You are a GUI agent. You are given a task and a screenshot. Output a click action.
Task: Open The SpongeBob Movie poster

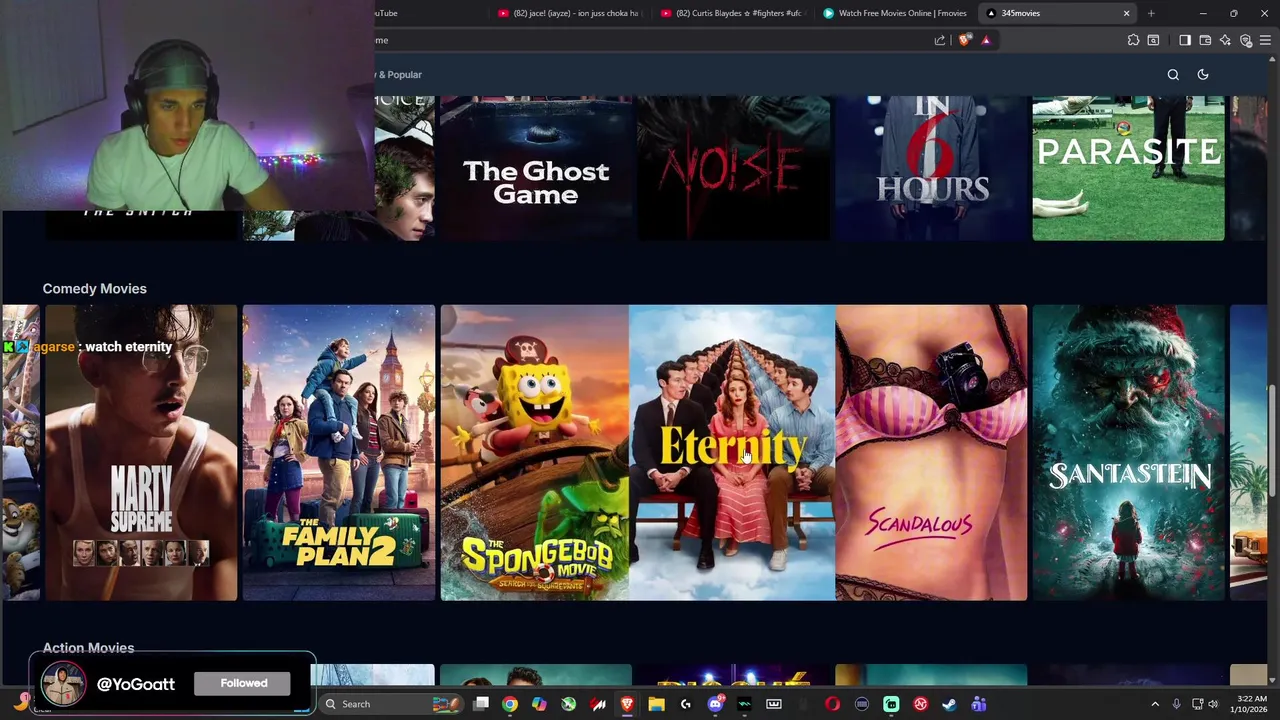[535, 452]
